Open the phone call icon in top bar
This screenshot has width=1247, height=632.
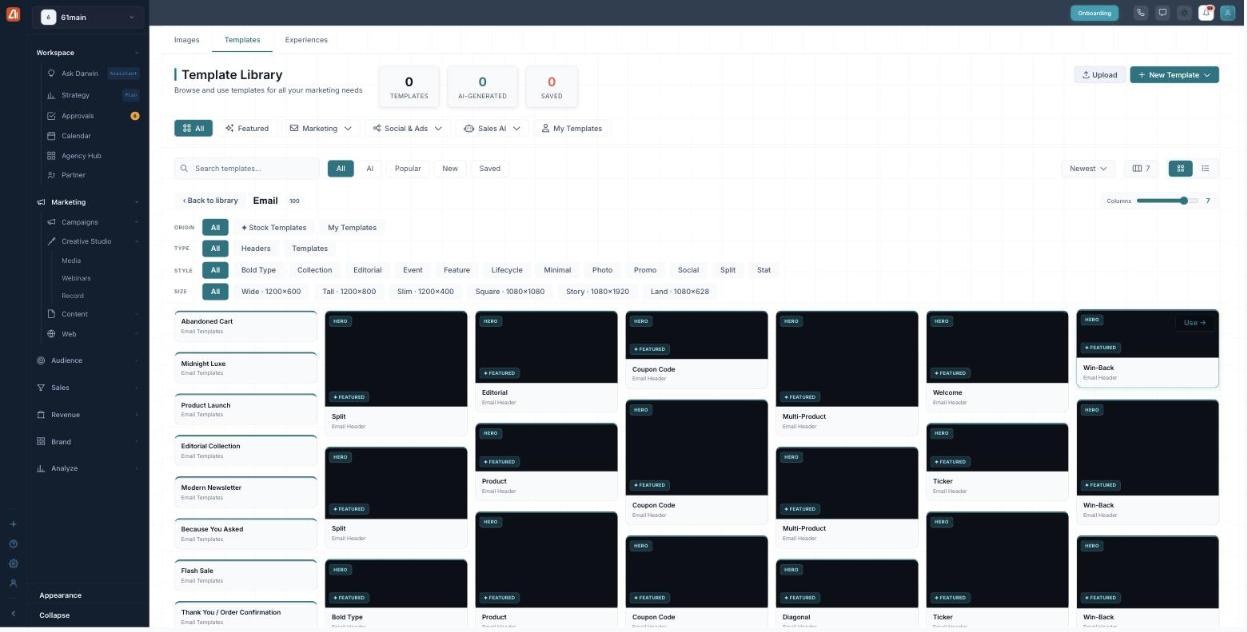(x=1141, y=13)
